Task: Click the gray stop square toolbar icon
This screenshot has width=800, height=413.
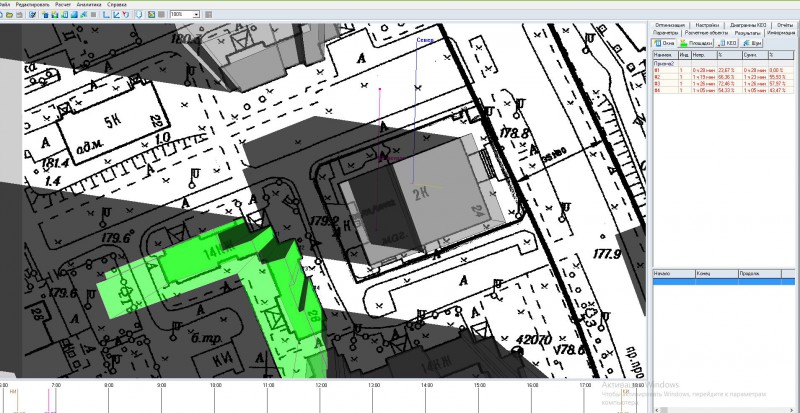Action: [93, 14]
